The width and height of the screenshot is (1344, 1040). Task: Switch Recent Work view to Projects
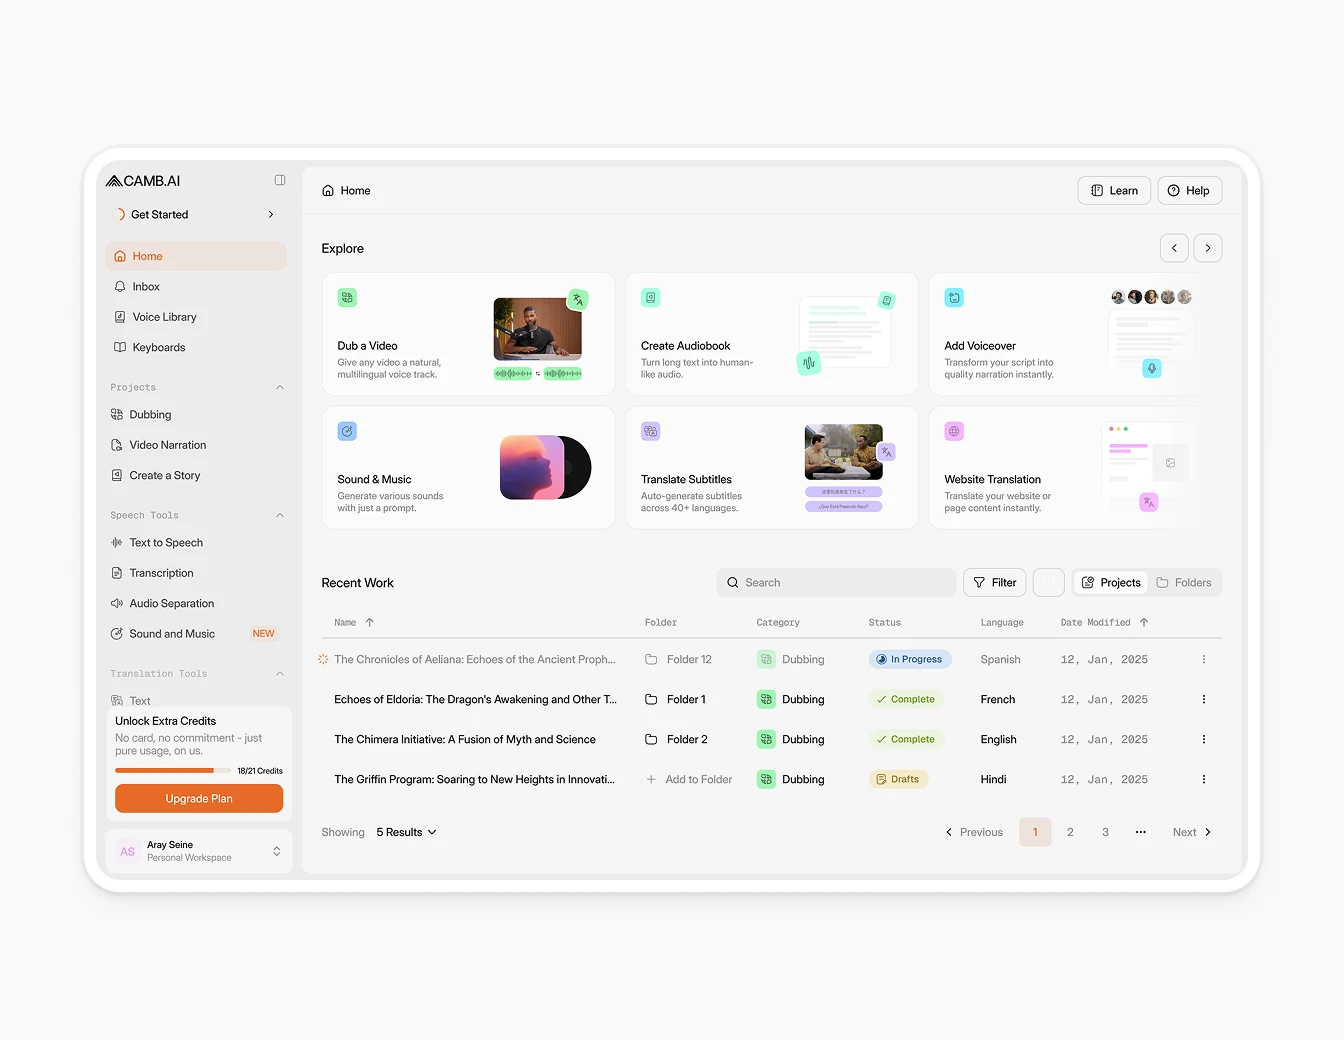[x=1111, y=583]
